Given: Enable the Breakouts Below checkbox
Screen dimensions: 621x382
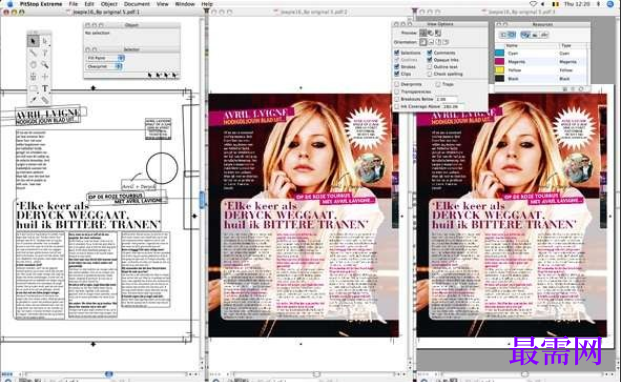Looking at the screenshot, I should point(396,99).
